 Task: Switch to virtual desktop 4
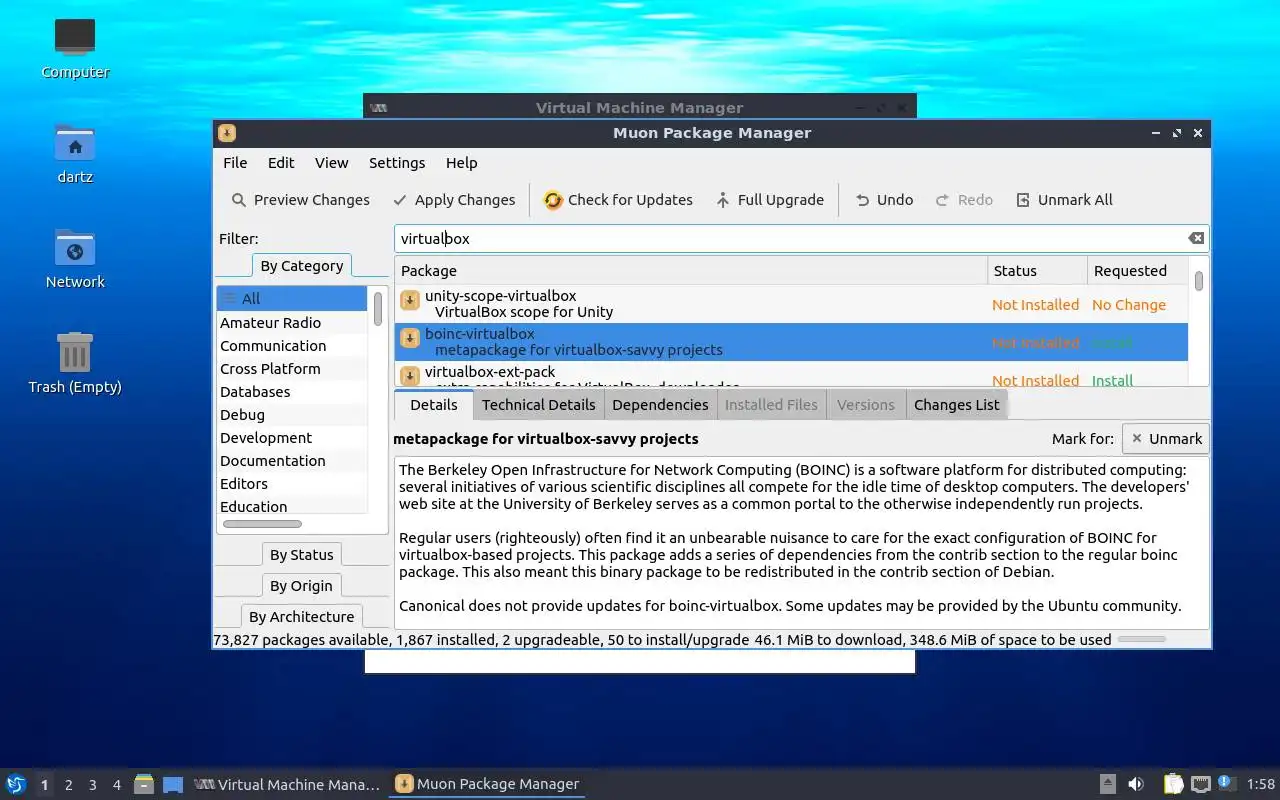(116, 785)
